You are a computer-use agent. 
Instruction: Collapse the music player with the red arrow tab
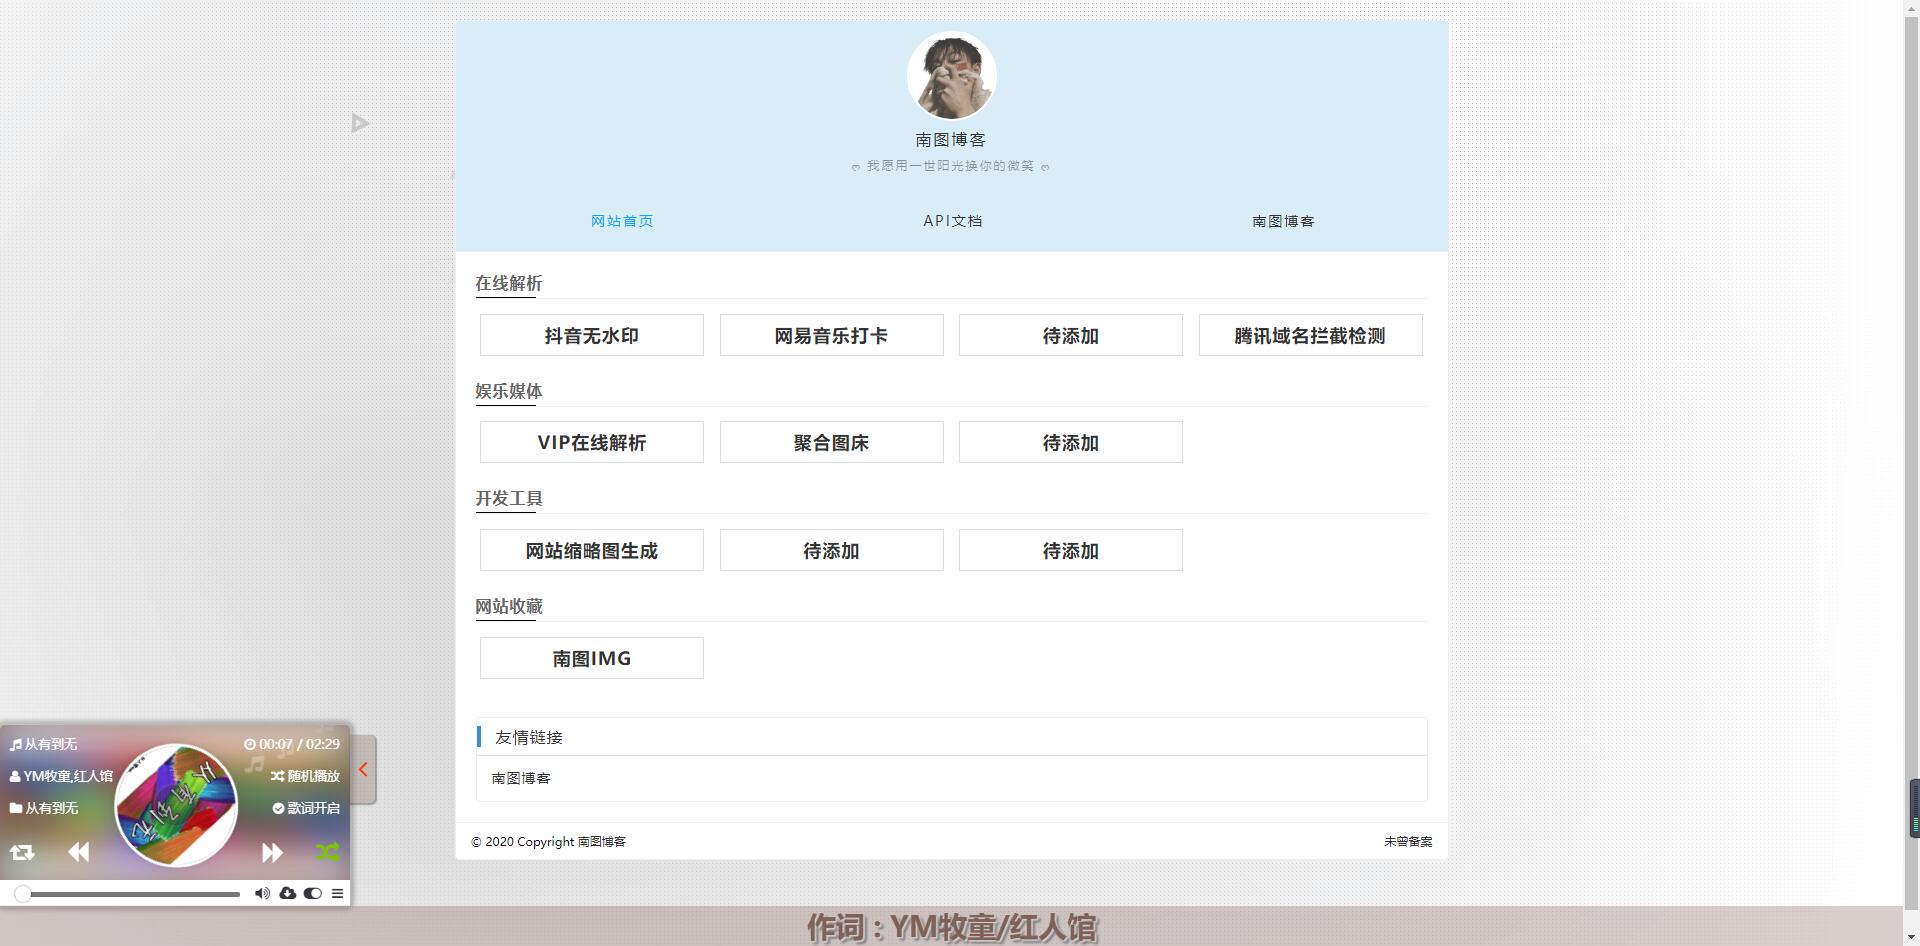tap(363, 770)
